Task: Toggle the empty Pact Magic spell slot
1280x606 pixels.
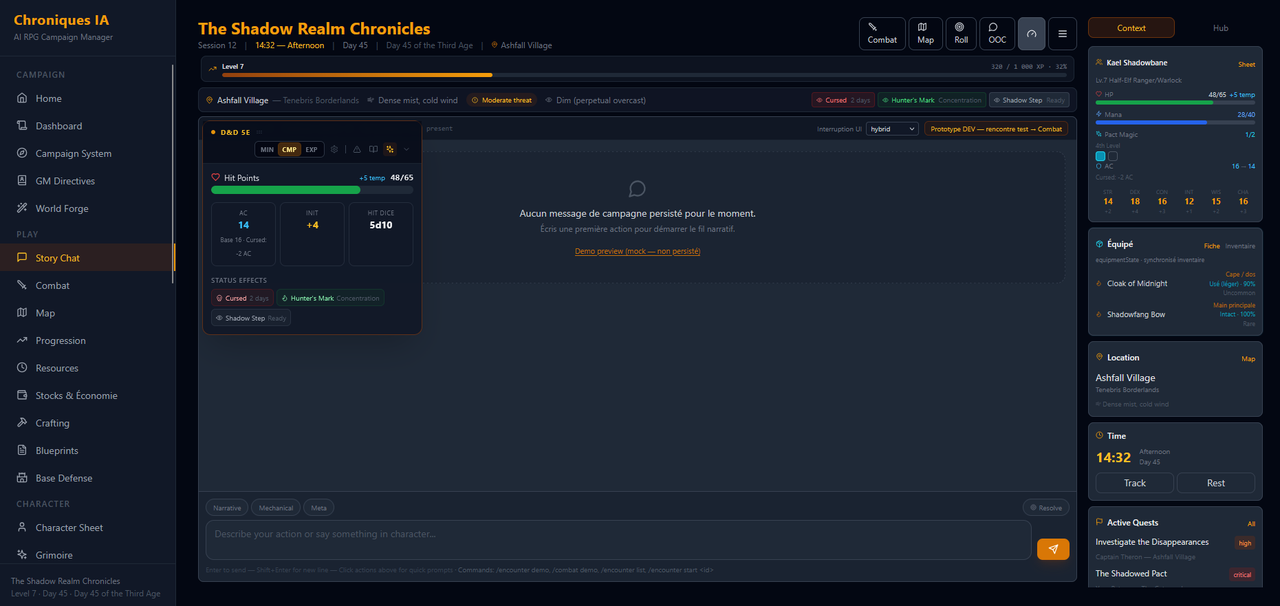Action: [1113, 156]
